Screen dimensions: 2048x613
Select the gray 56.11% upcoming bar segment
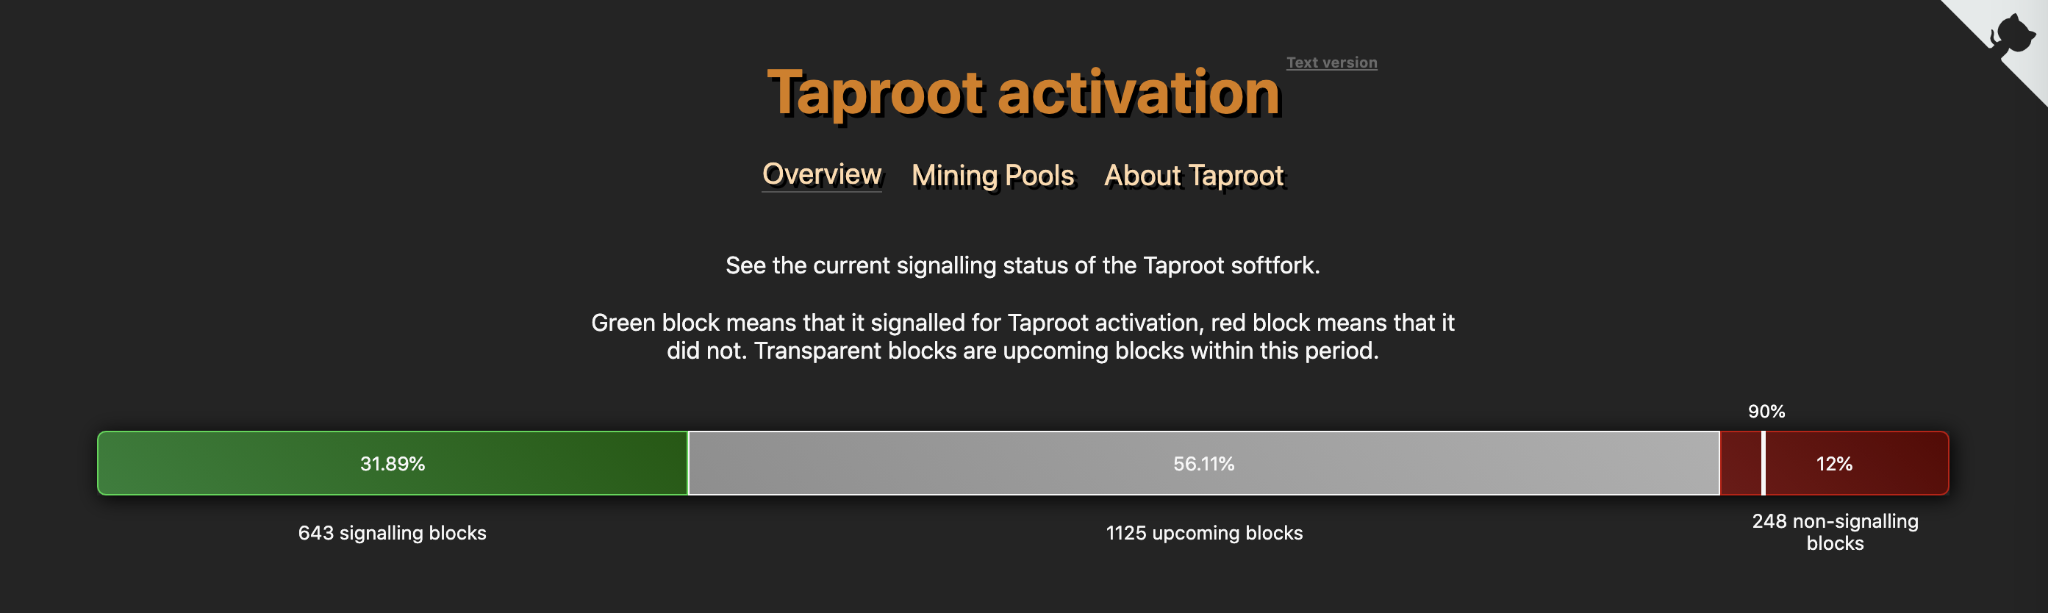(1203, 464)
